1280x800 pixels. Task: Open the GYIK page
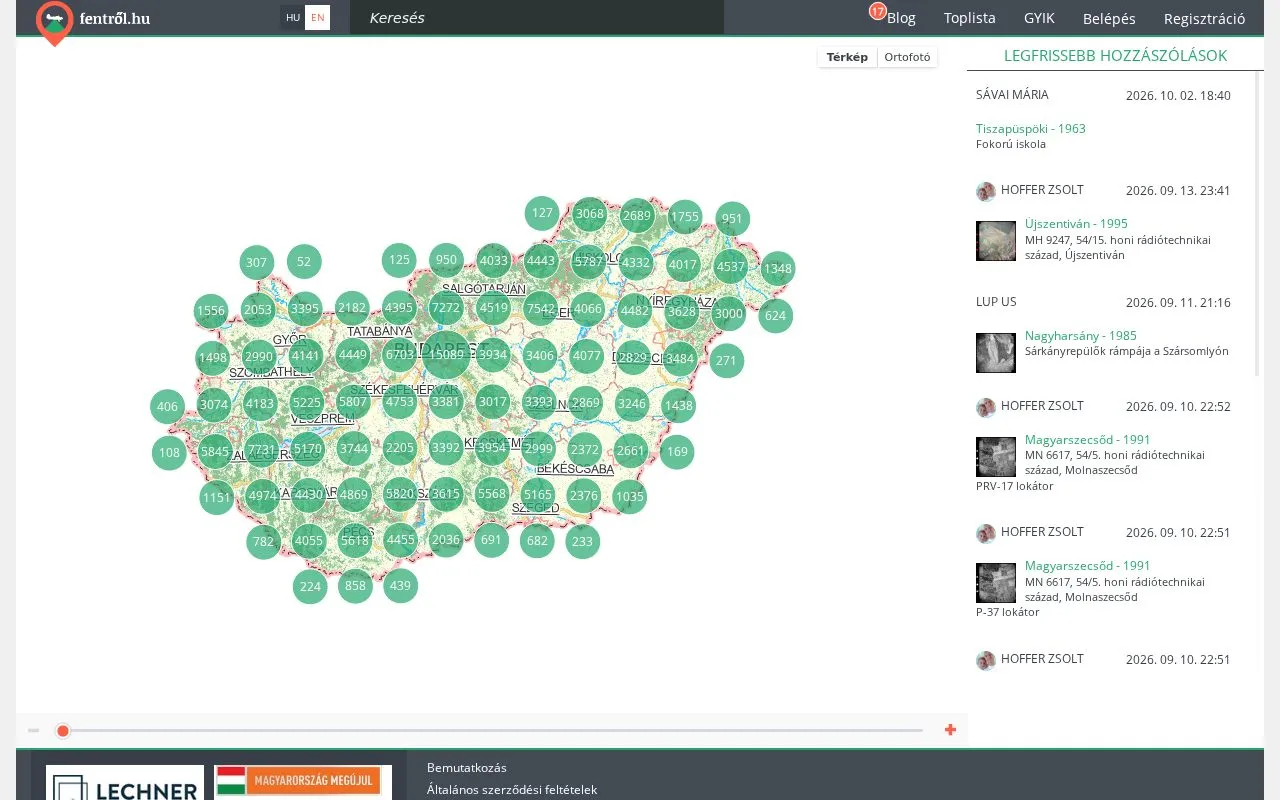click(1039, 18)
